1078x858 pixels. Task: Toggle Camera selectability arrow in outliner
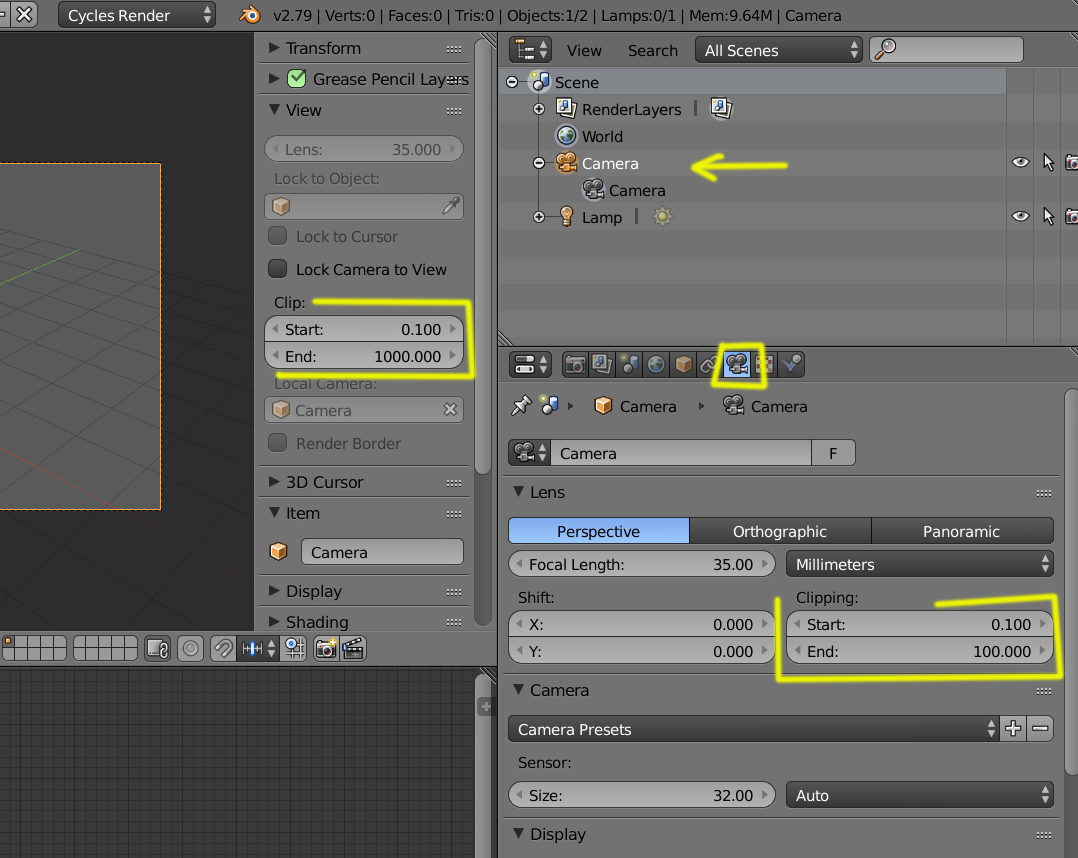[x=1048, y=162]
